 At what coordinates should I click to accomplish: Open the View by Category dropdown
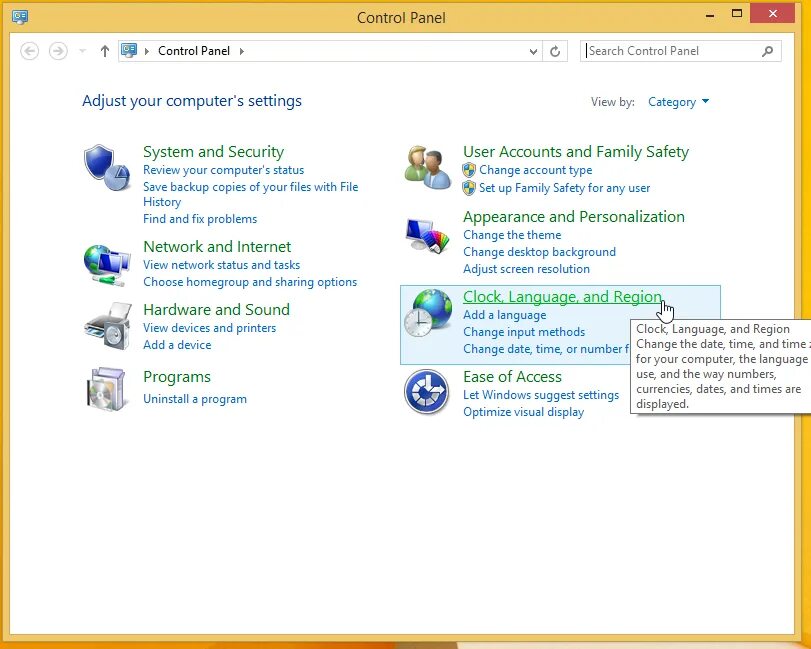coord(678,101)
